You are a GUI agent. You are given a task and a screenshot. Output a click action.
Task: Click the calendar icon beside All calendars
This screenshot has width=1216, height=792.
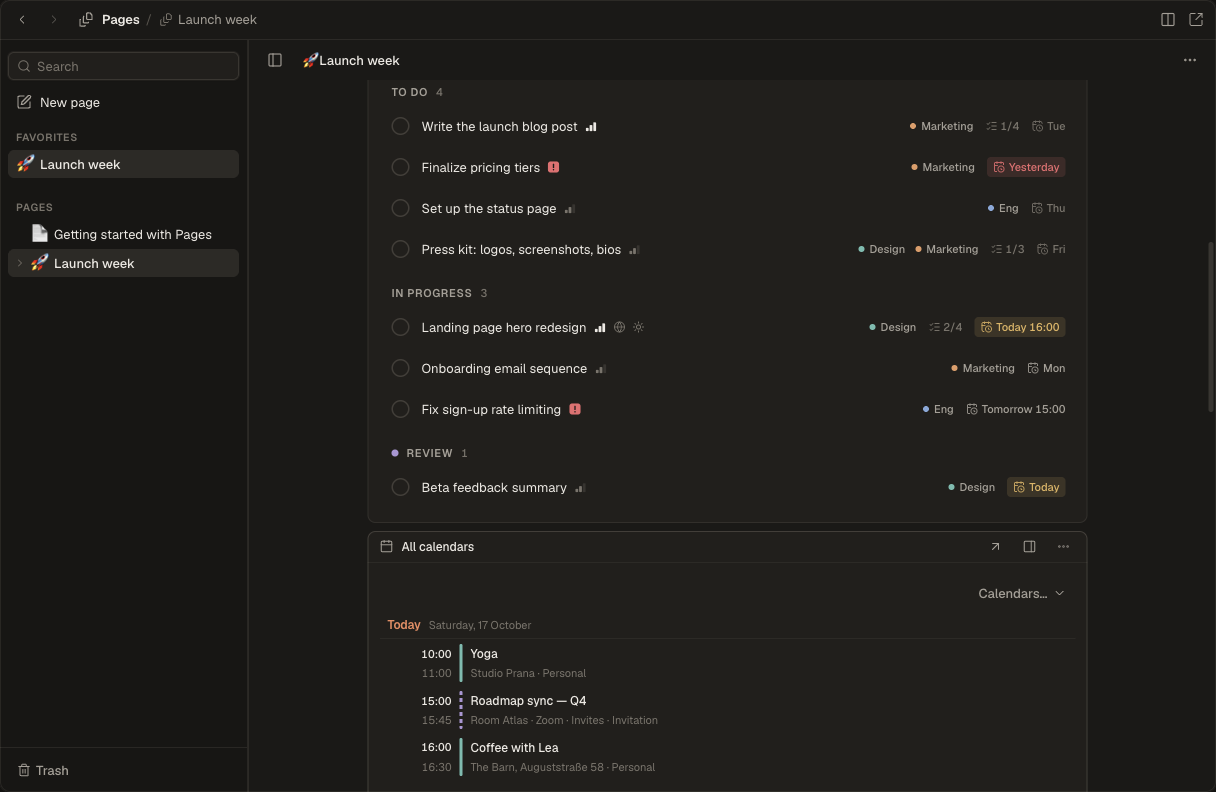386,546
